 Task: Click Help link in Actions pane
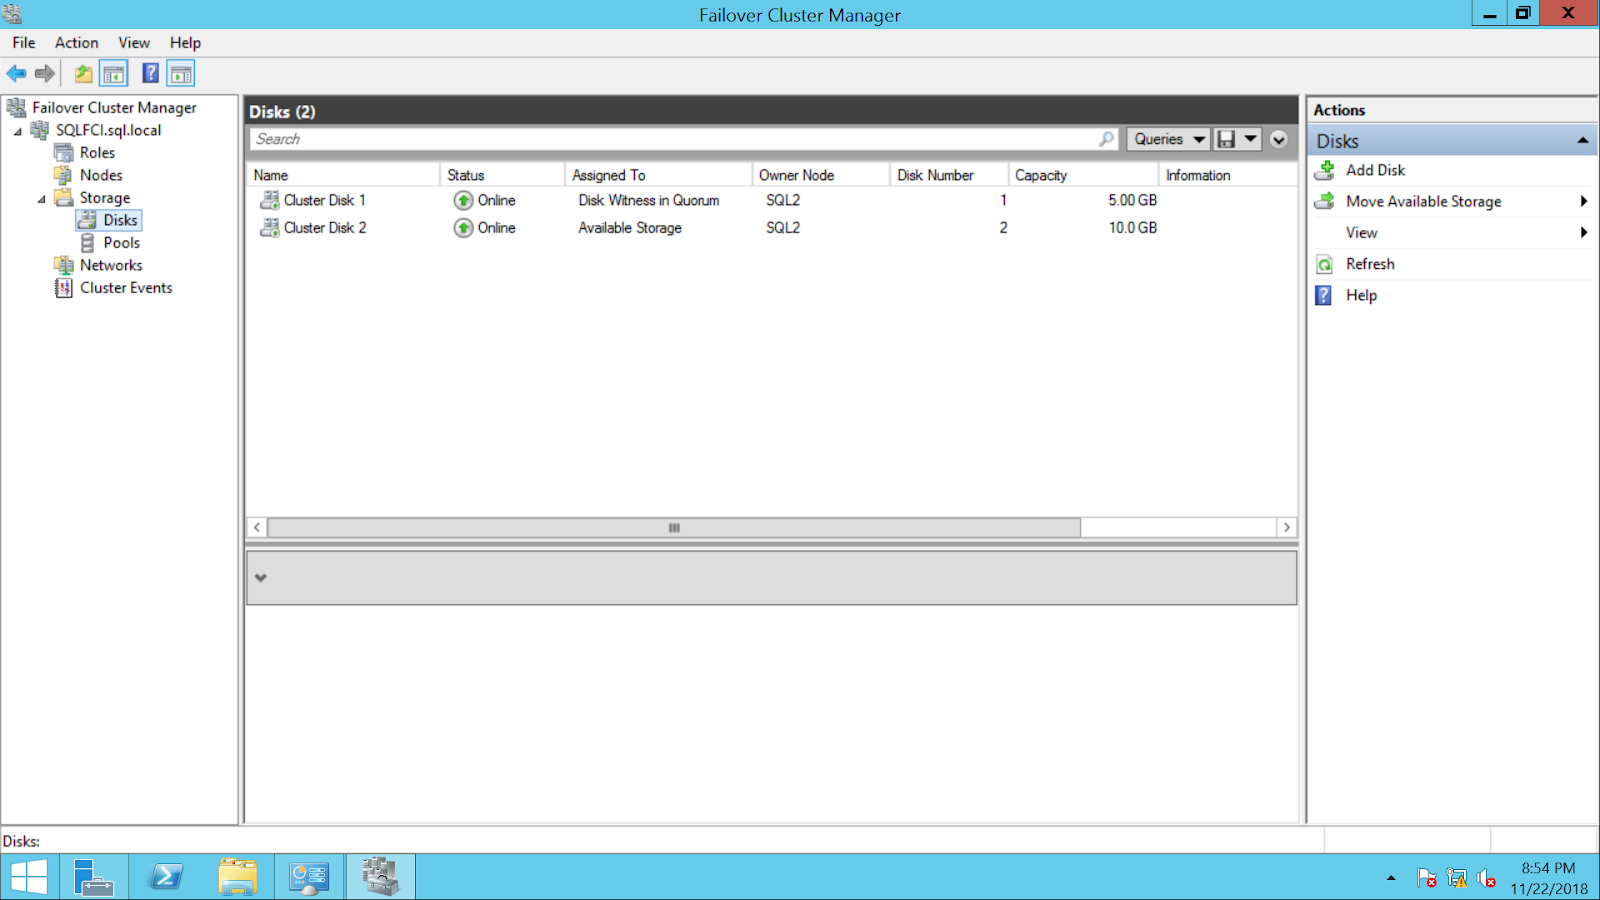[1361, 295]
